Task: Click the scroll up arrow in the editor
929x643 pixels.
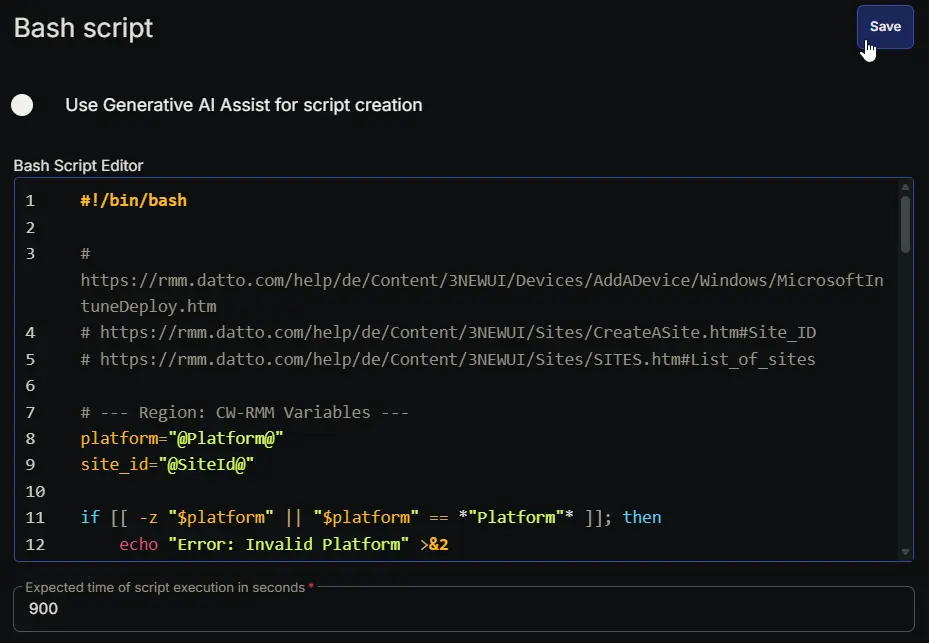Action: (906, 186)
